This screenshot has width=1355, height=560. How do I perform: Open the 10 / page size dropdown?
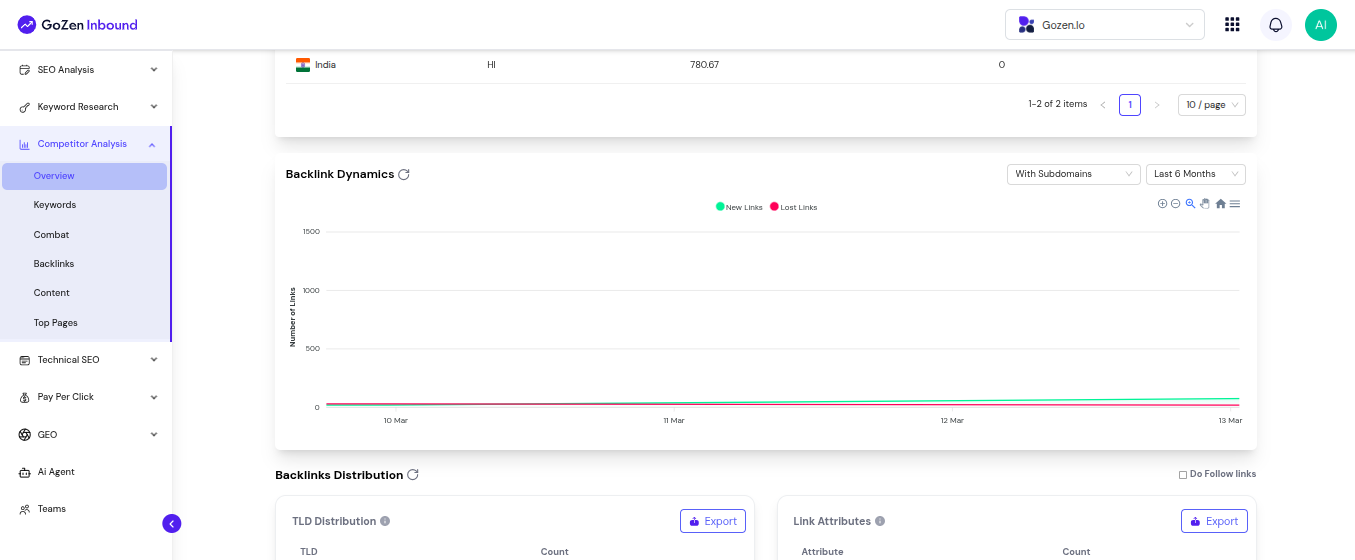coord(1211,105)
